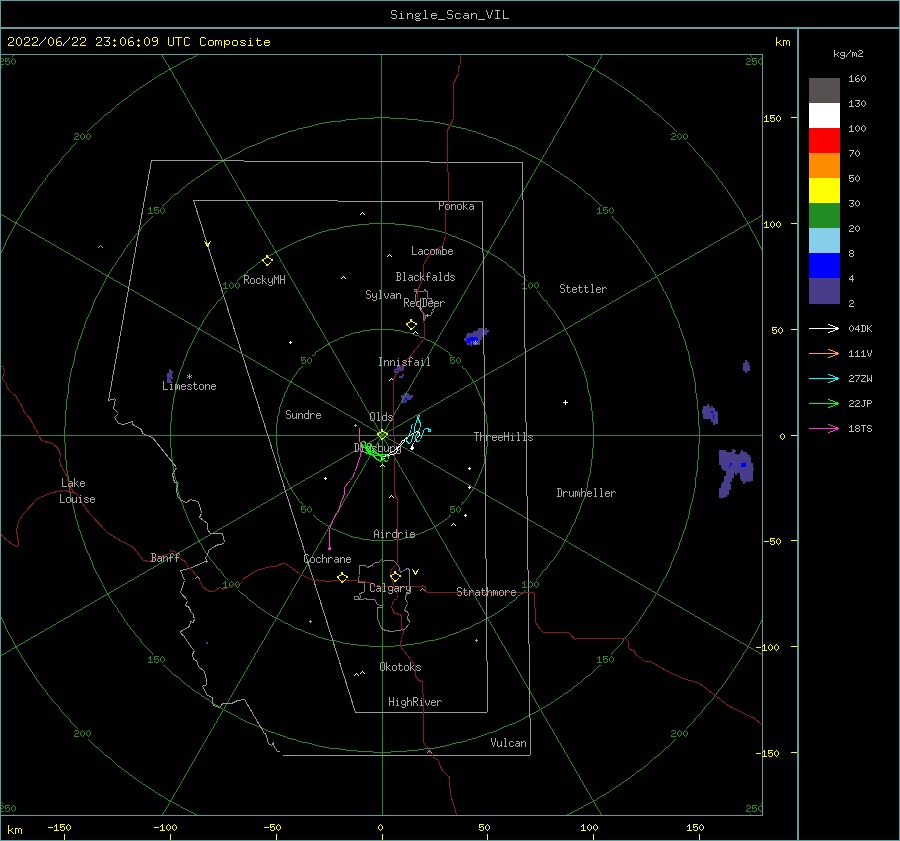Click the green 20-30 legend color swatch

pyautogui.click(x=824, y=216)
